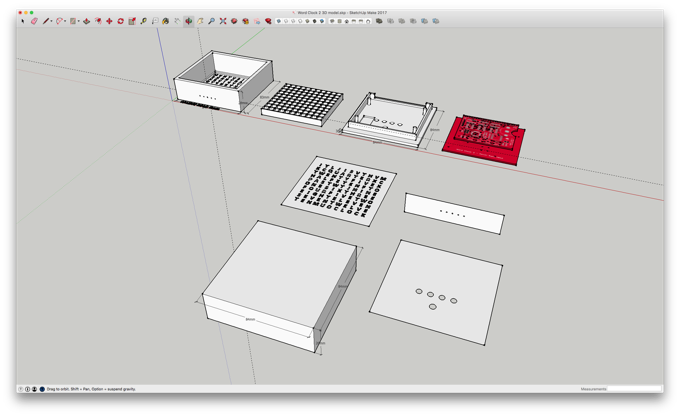The image size is (680, 416).
Task: Switch to Wireframe style
Action: tap(293, 21)
